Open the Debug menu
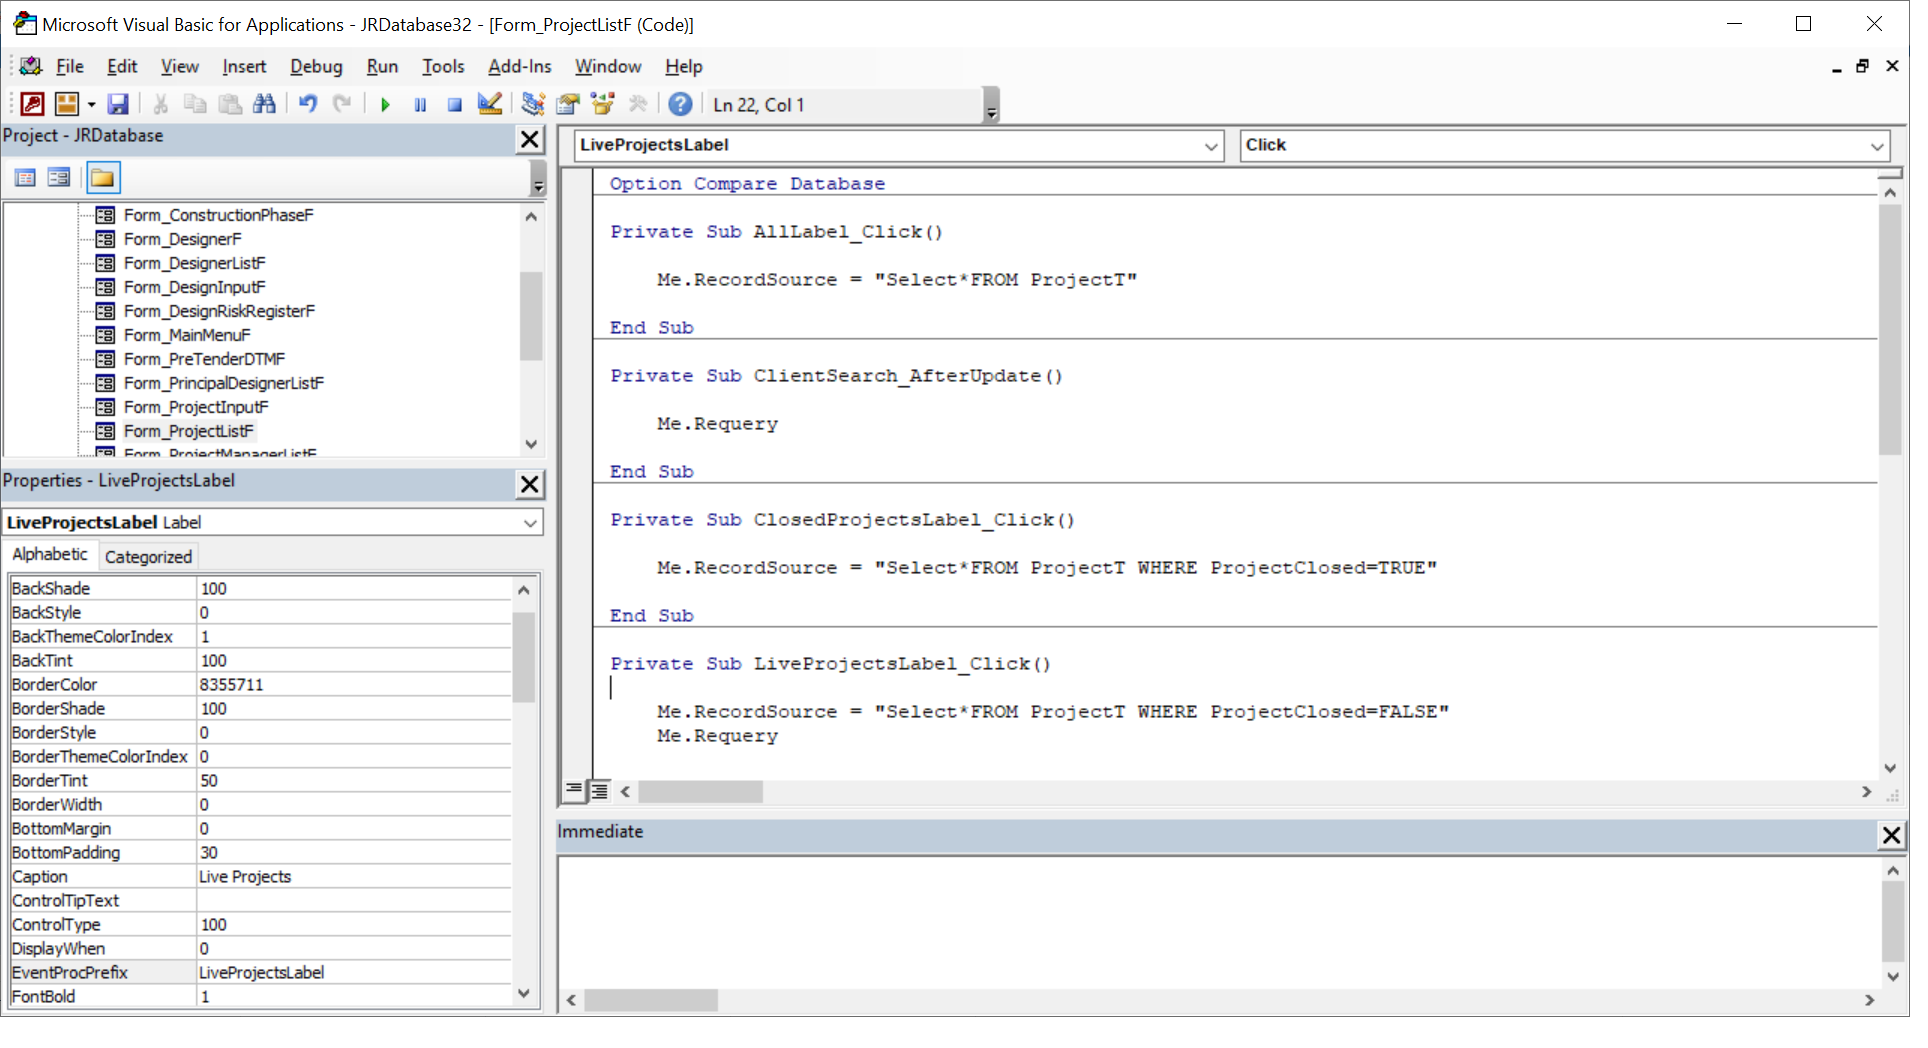1928x1048 pixels. [316, 67]
